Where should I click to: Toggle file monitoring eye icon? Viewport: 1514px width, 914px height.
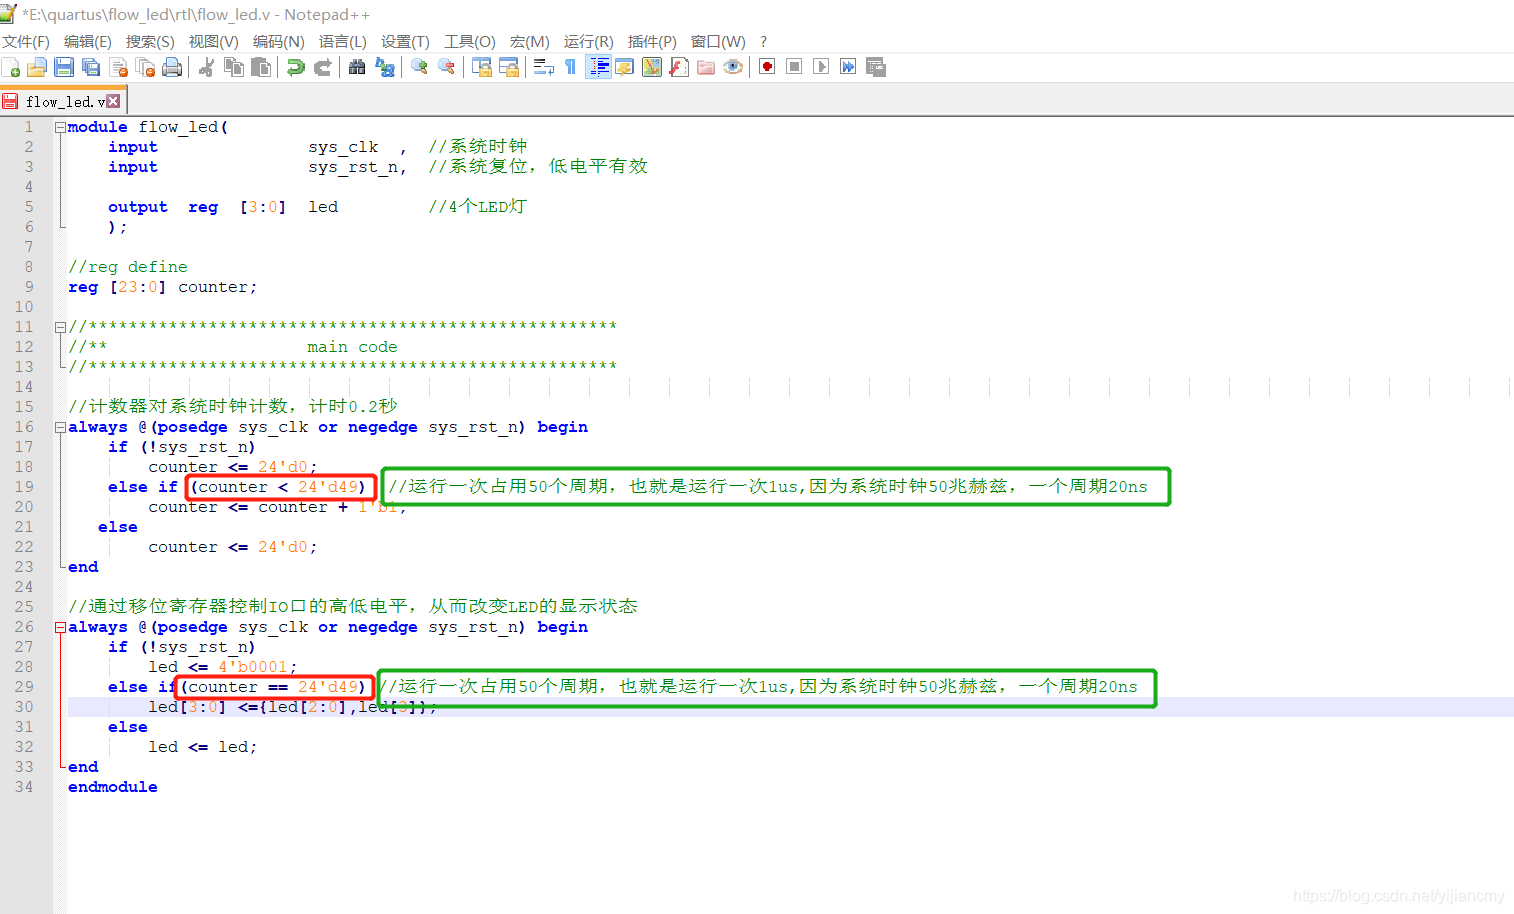(x=733, y=67)
